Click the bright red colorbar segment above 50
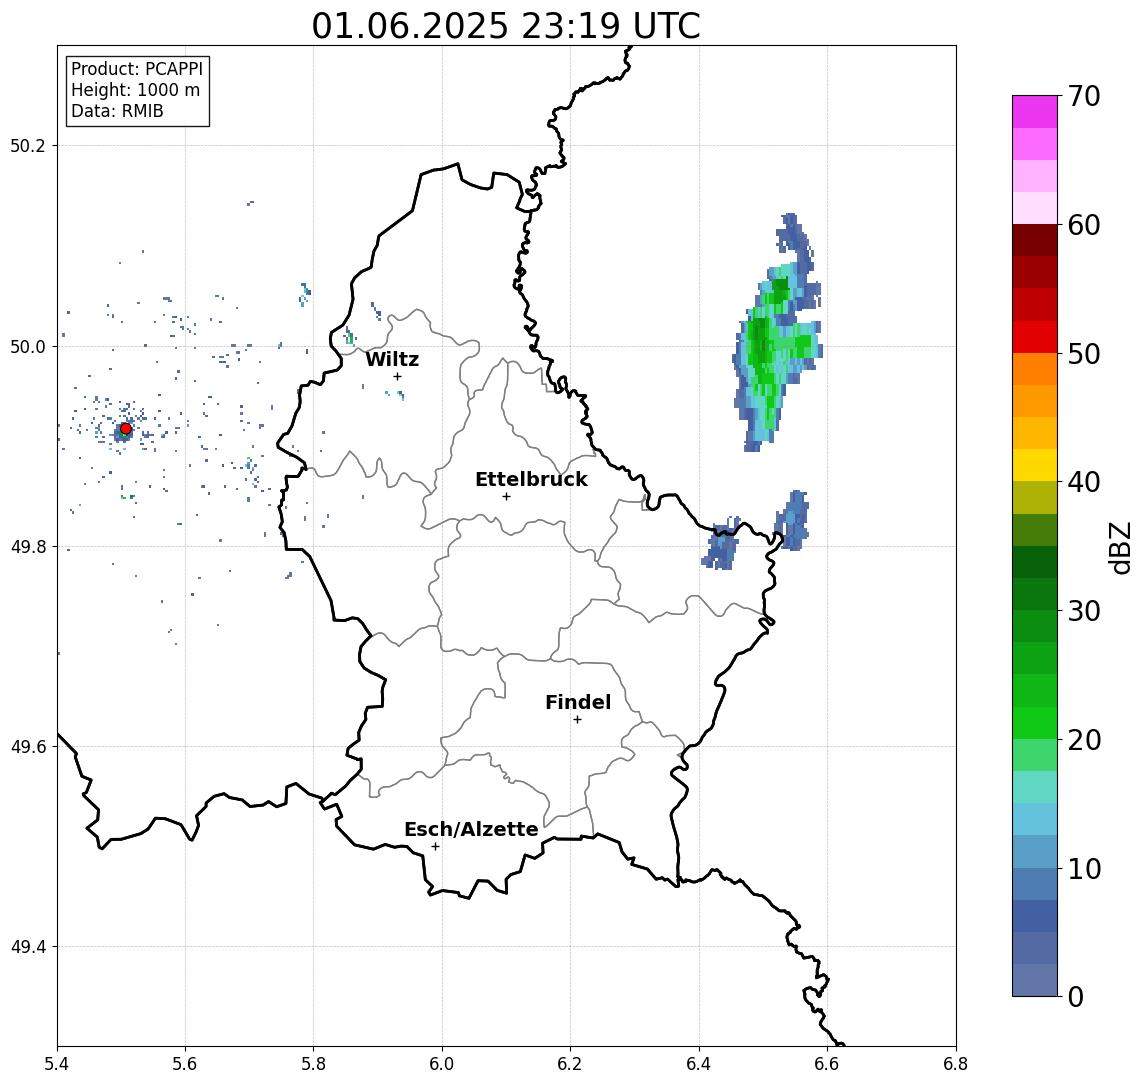Image resolution: width=1145 pixels, height=1084 pixels. pos(1035,337)
